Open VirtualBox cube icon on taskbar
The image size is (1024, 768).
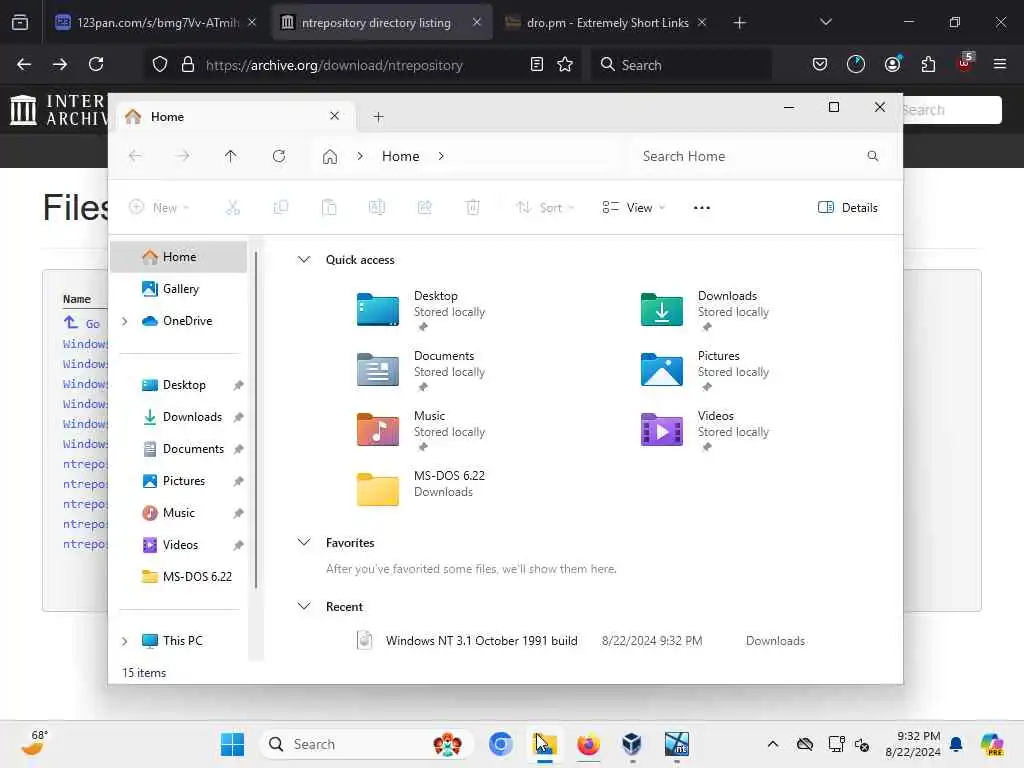632,744
